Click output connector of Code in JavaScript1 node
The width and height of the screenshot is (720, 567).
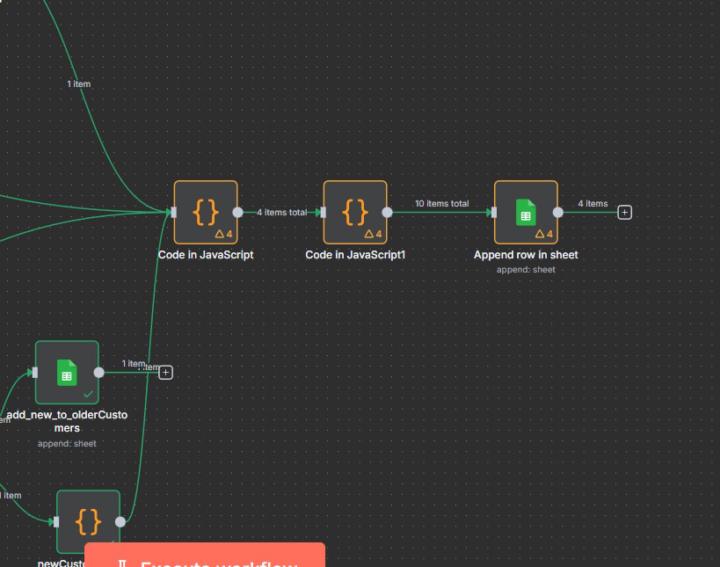(x=387, y=212)
